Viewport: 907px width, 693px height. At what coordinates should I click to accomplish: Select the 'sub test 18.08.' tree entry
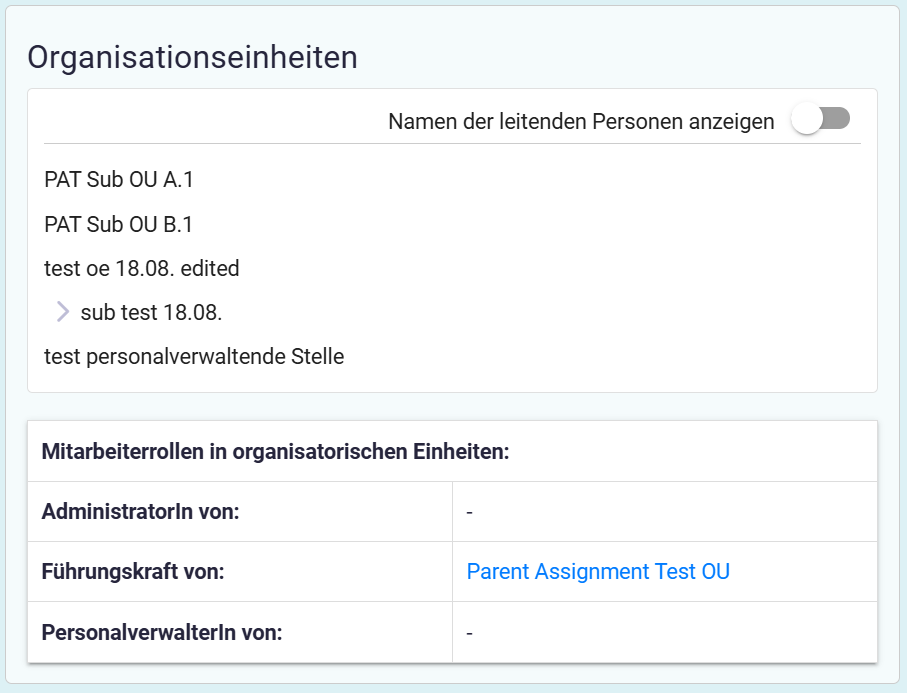tap(151, 312)
